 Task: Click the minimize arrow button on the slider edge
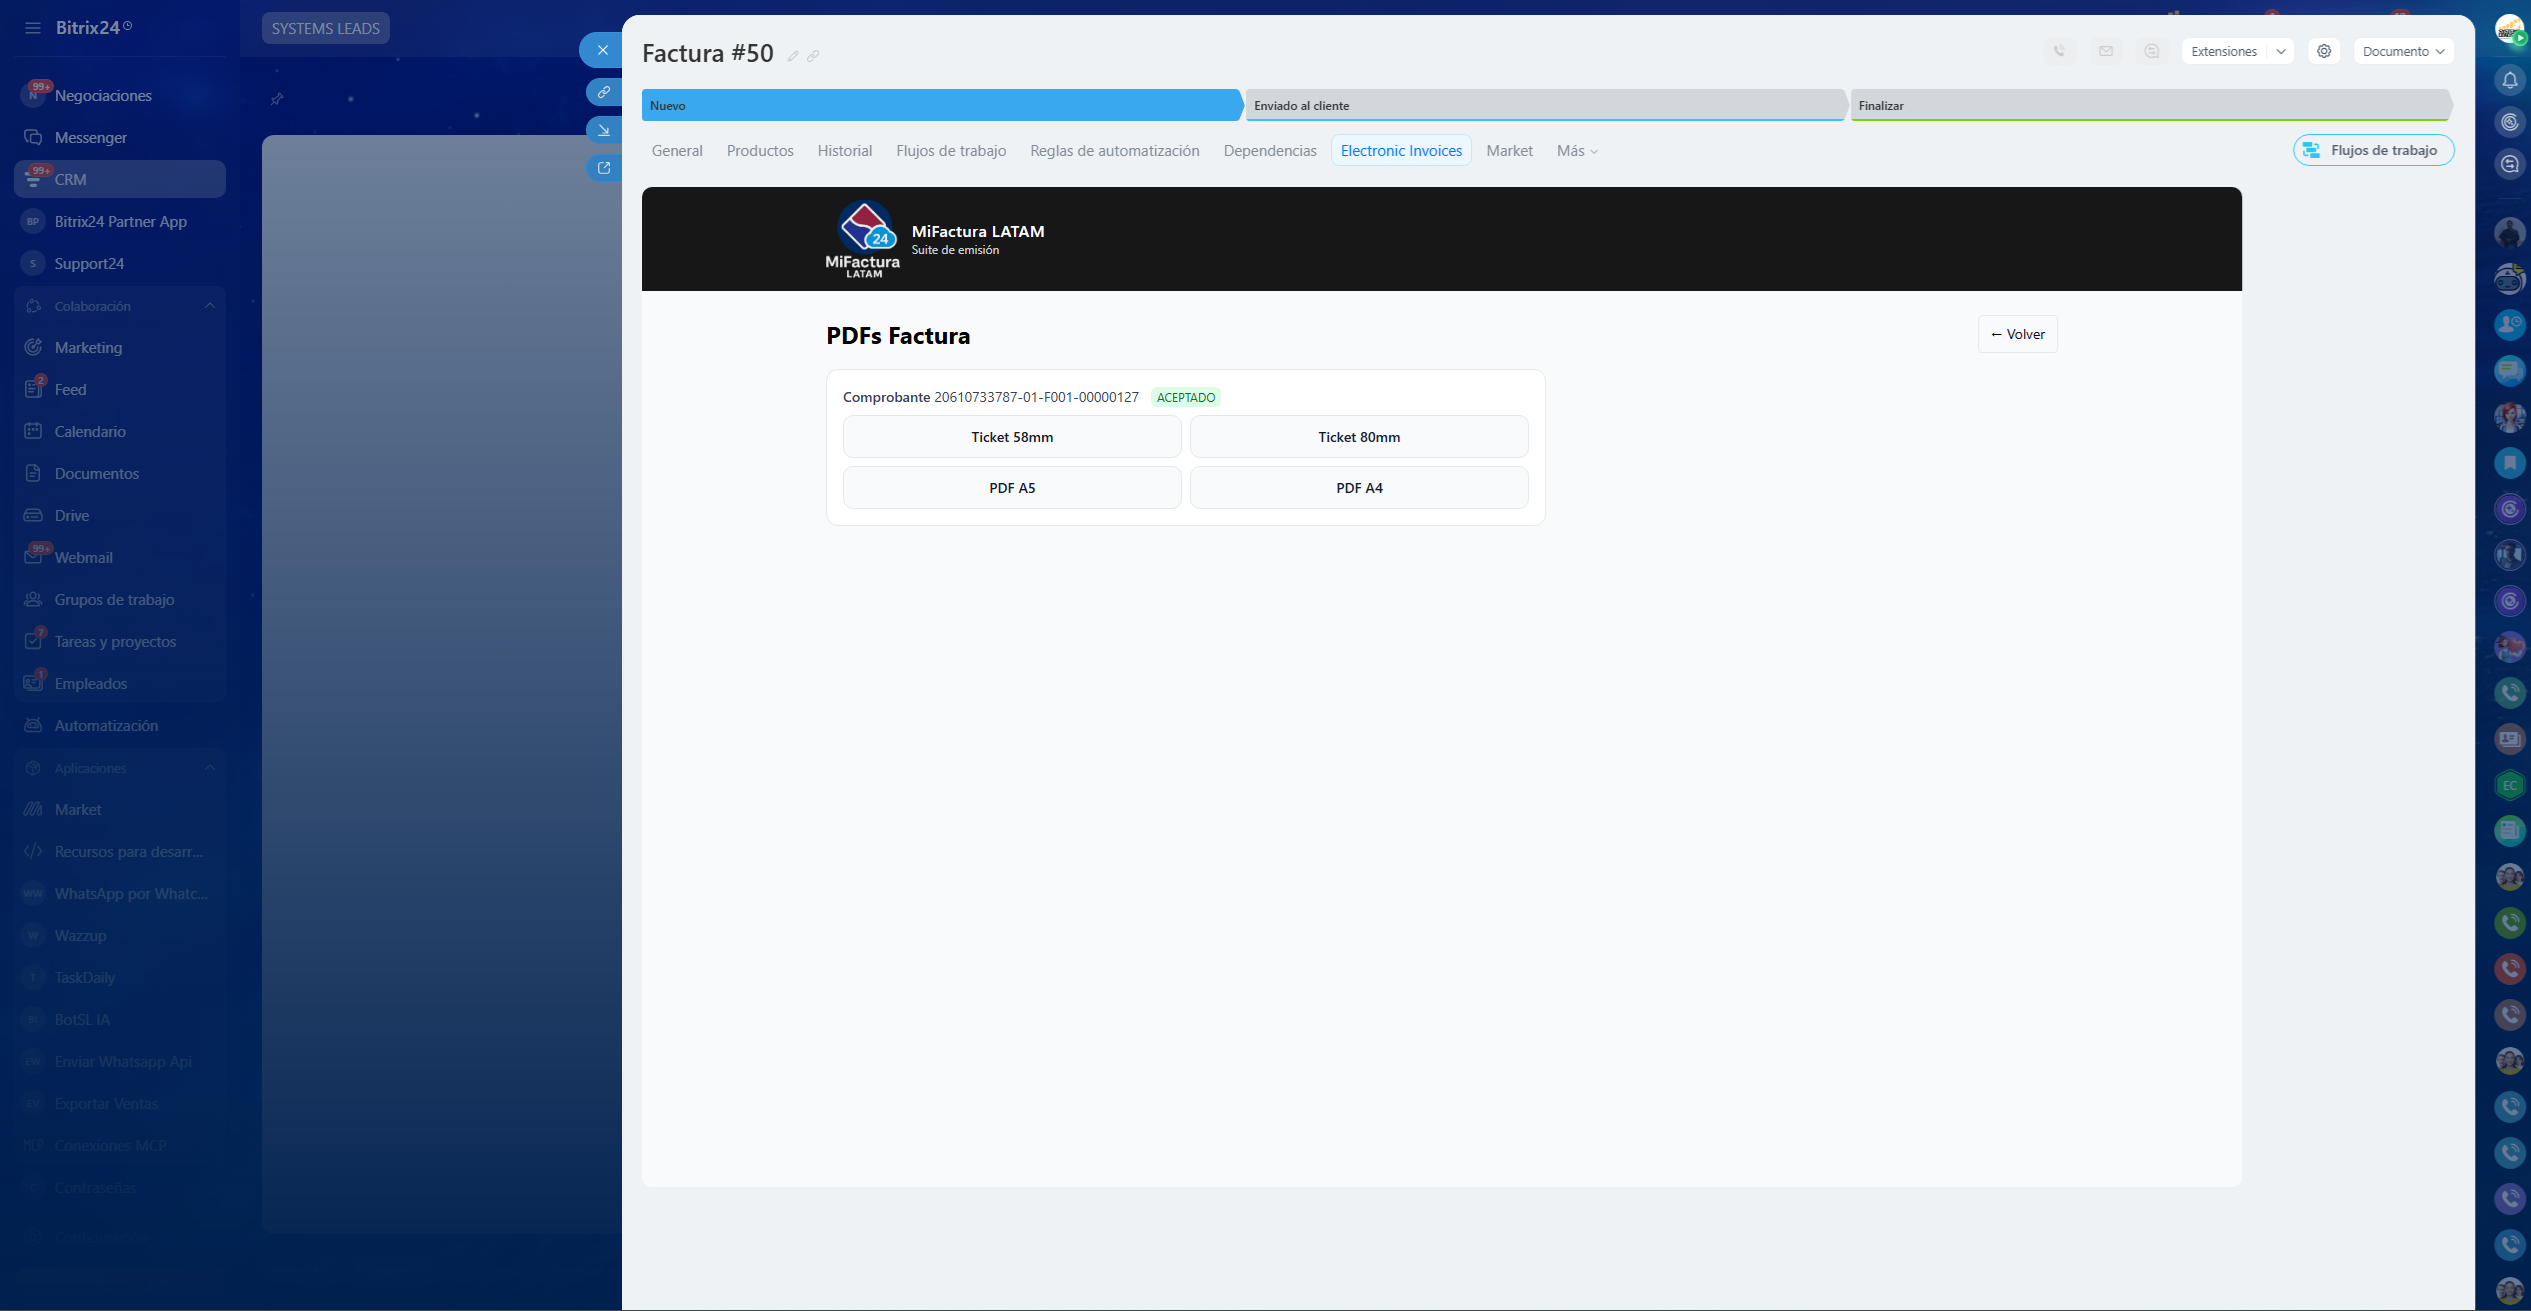(x=603, y=130)
